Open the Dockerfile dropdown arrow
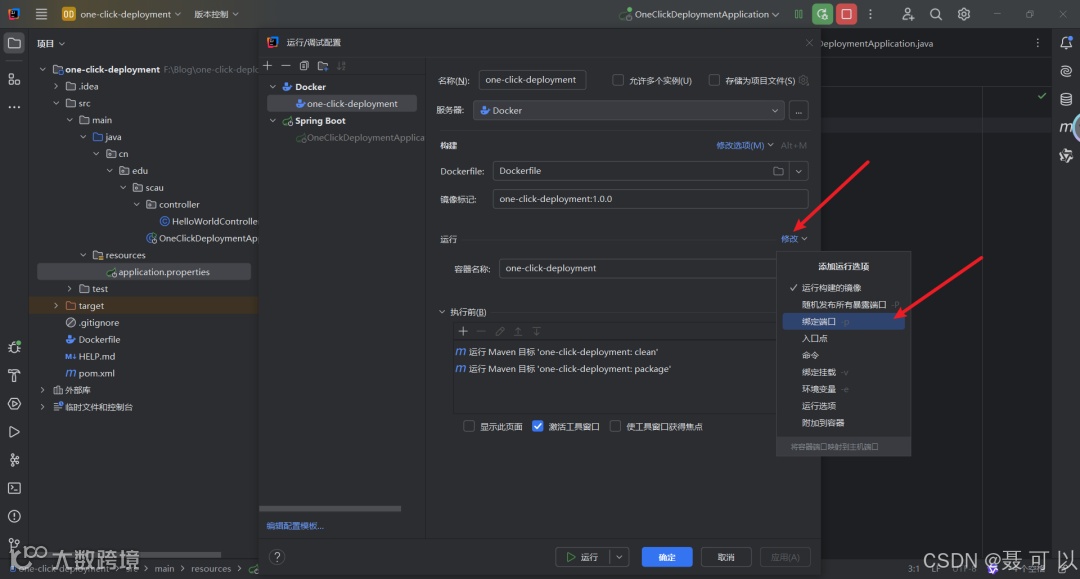Image resolution: width=1080 pixels, height=579 pixels. pyautogui.click(x=798, y=171)
